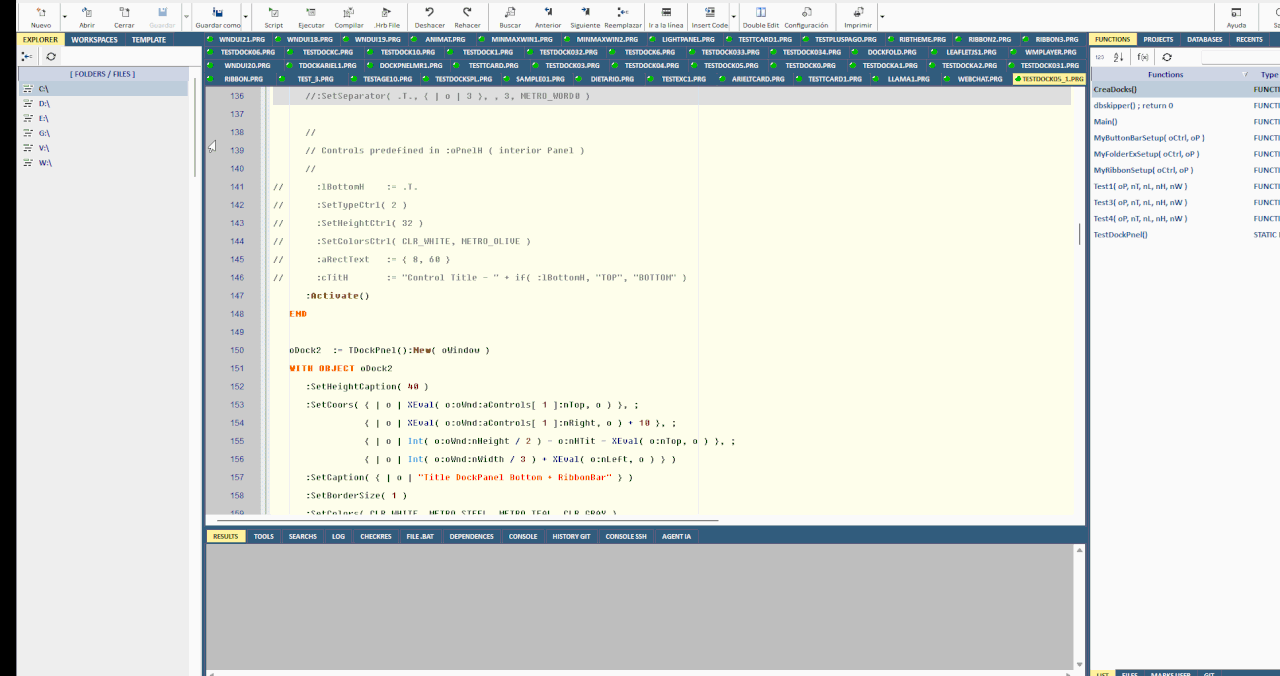The width and height of the screenshot is (1280, 676).
Task: Click the results pane down scroll arrow
Action: click(x=1079, y=663)
